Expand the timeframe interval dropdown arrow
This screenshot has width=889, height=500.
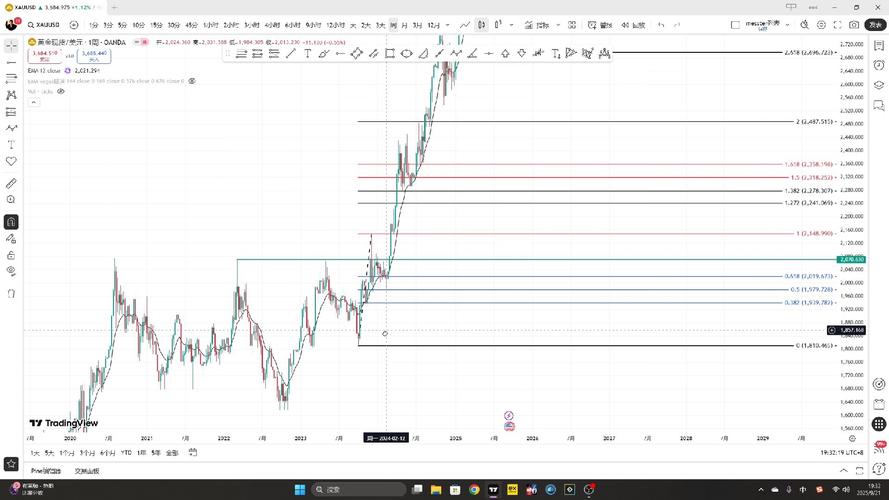[448, 25]
